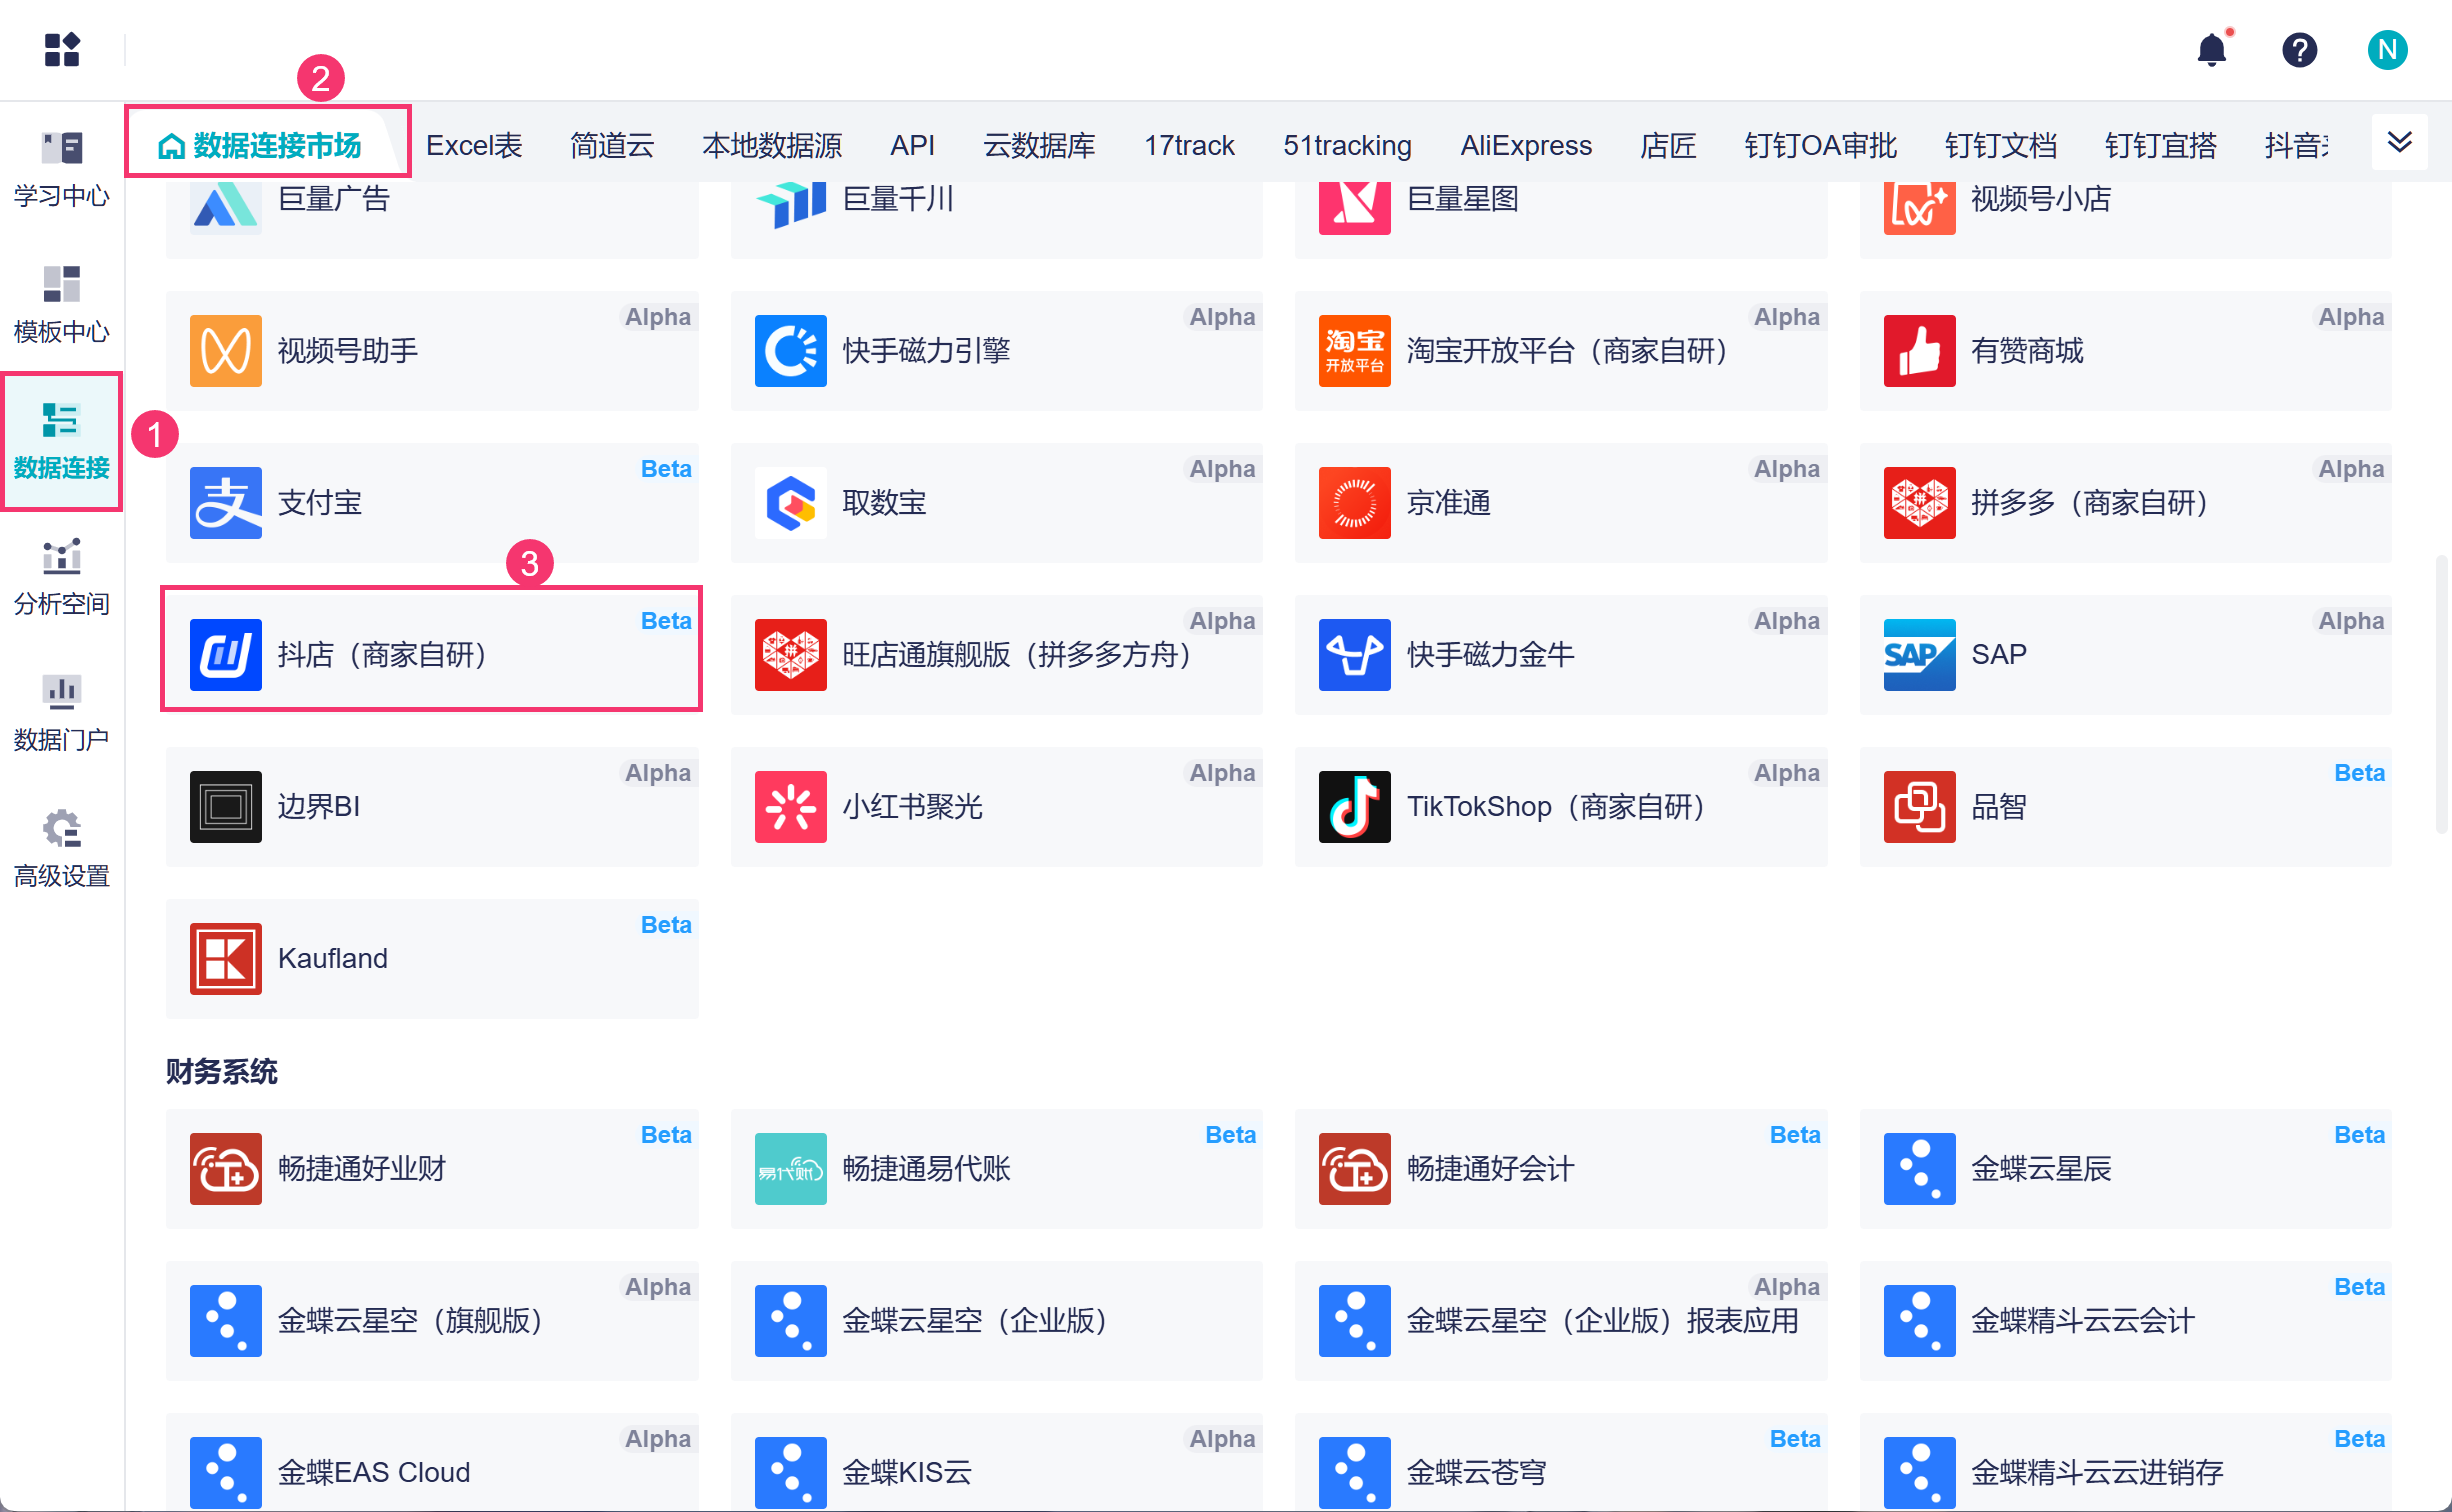Switch to the API tab
This screenshot has height=1512, width=2452.
(x=912, y=146)
